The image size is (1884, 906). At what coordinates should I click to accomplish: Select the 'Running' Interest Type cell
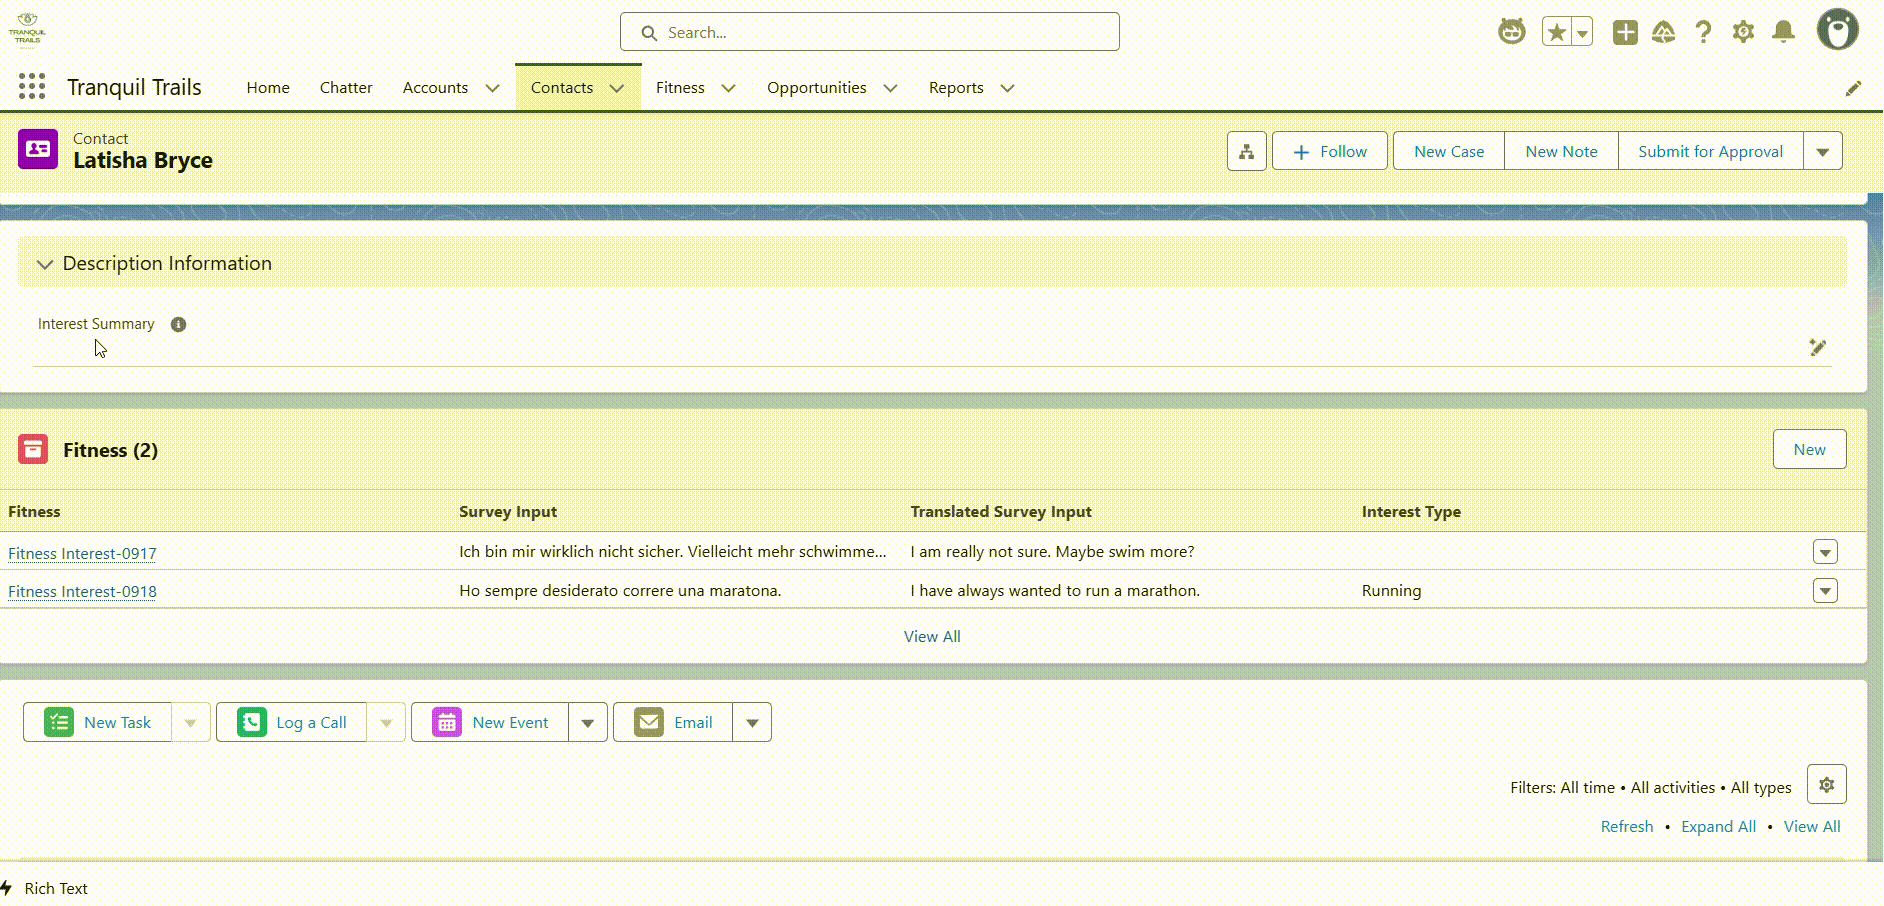point(1391,590)
